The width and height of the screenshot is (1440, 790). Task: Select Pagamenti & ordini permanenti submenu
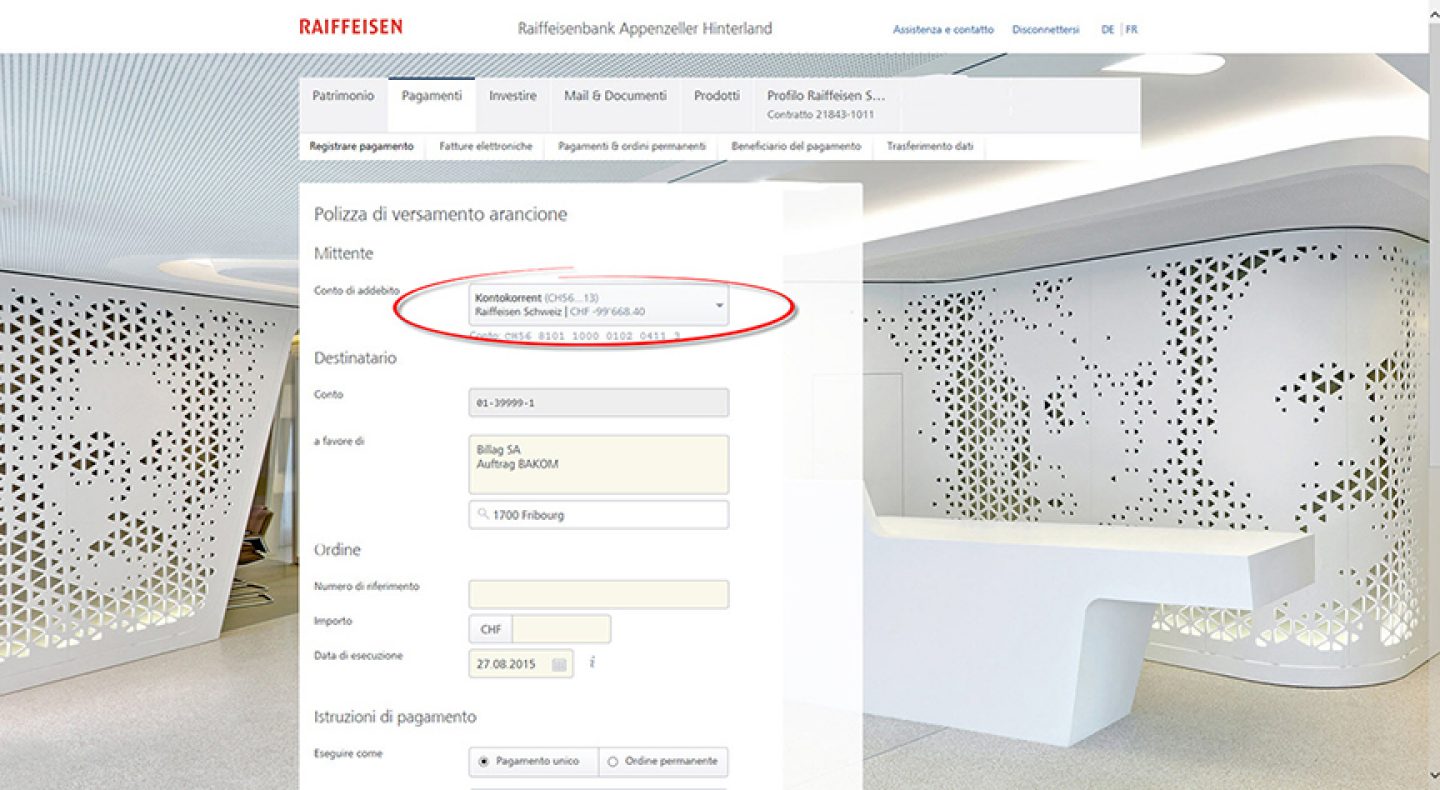click(x=632, y=146)
